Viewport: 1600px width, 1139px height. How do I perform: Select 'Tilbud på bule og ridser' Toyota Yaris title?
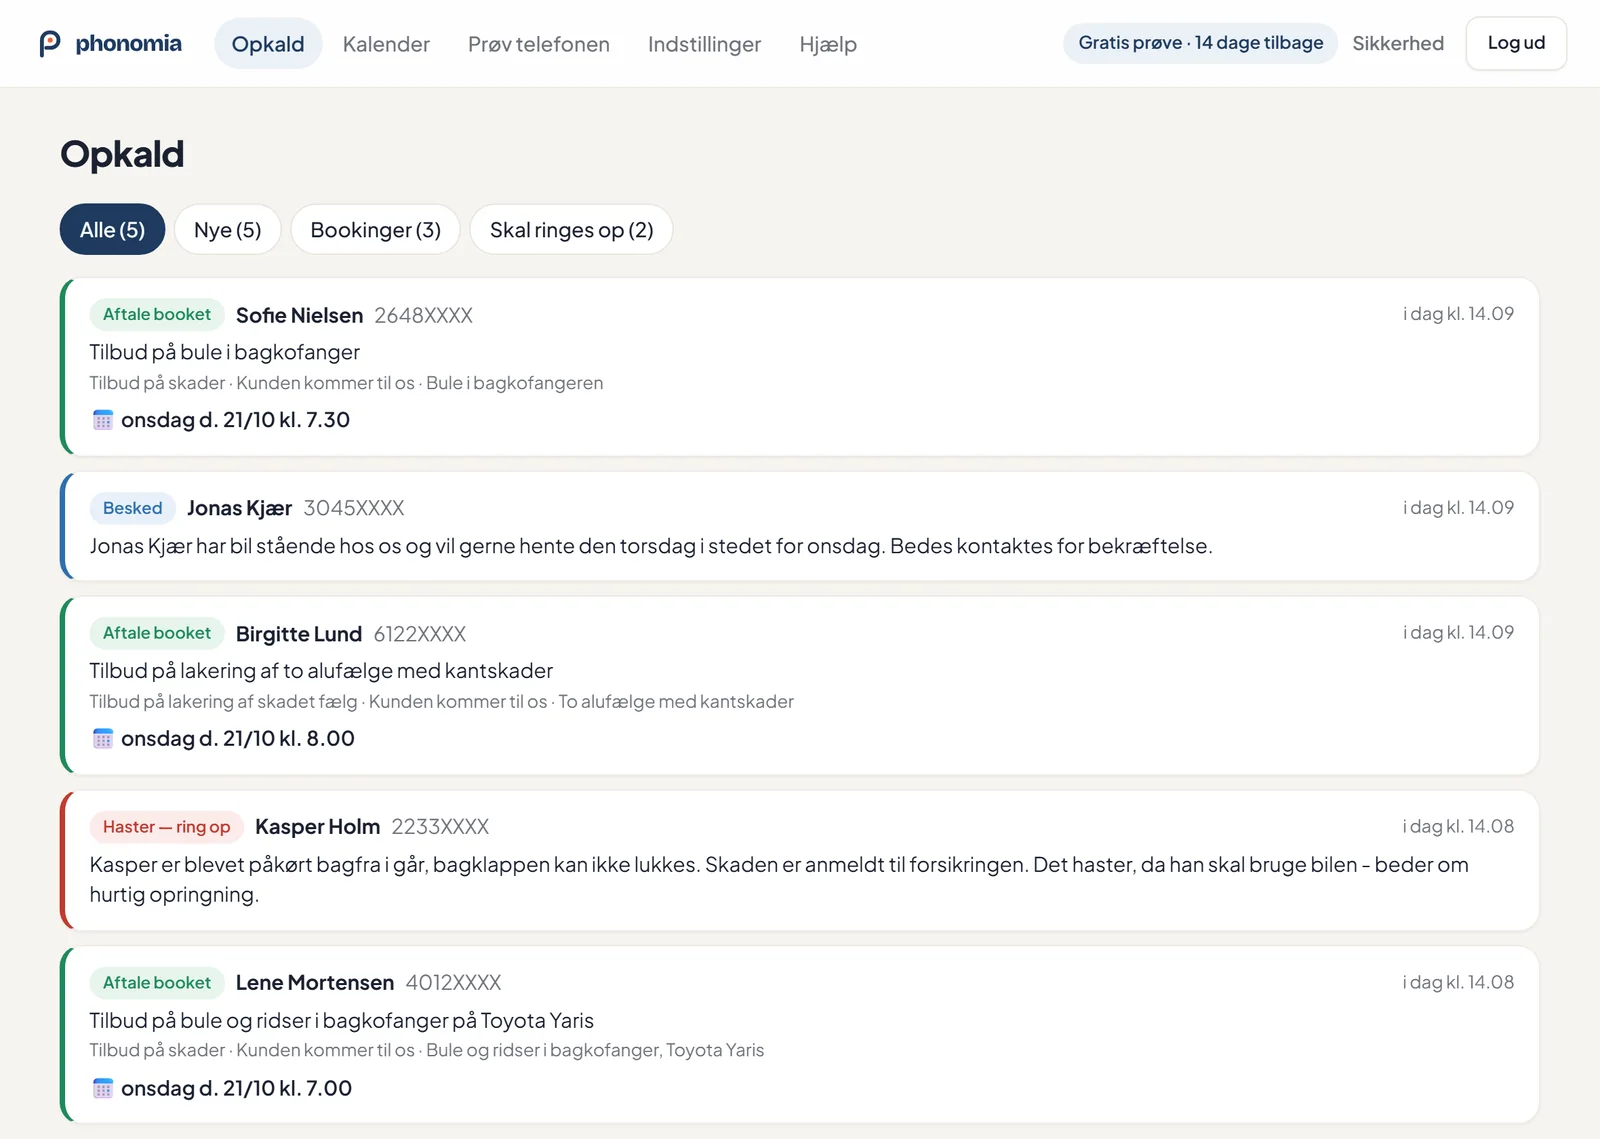[x=341, y=1021]
